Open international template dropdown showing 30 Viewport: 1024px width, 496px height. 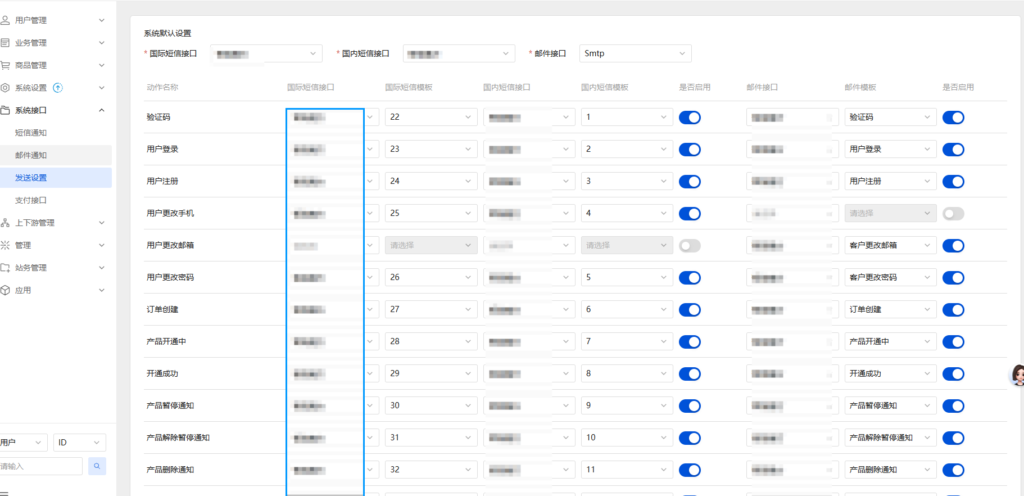click(x=431, y=406)
